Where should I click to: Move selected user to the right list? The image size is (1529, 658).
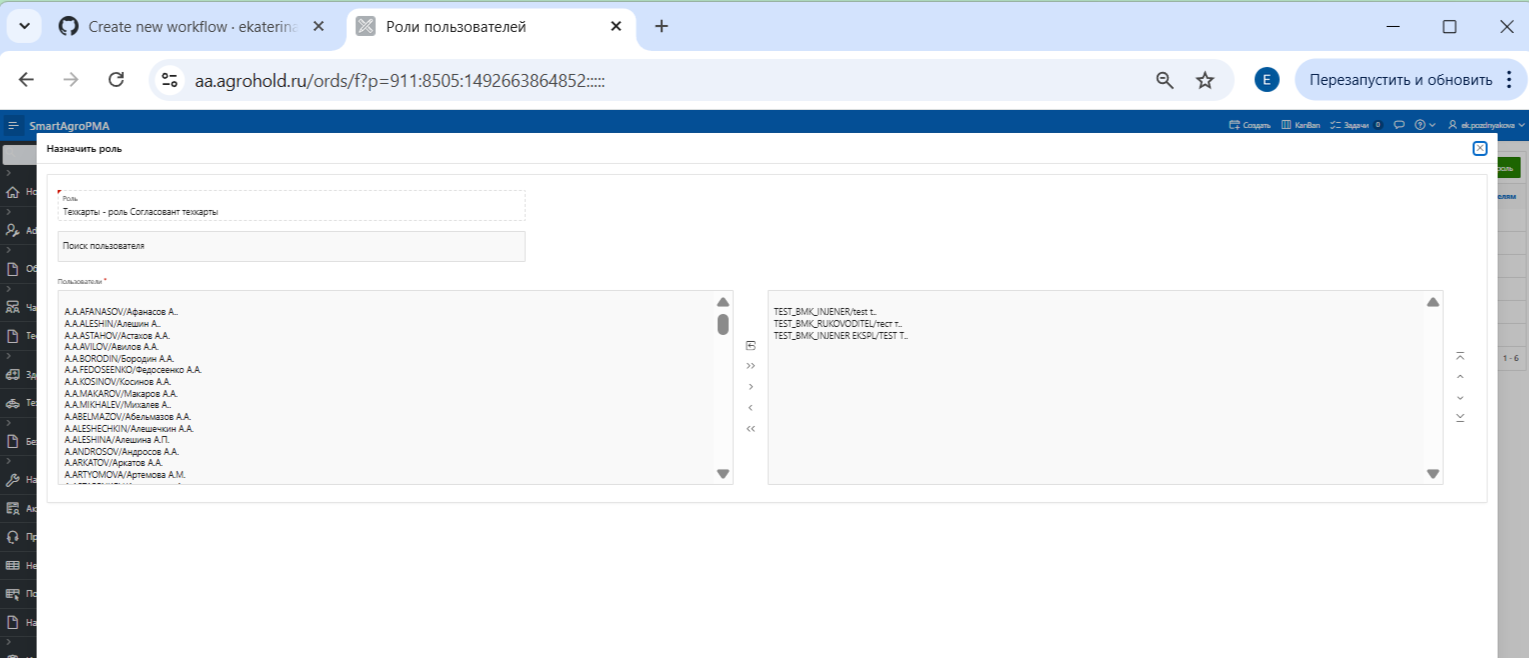click(x=751, y=386)
